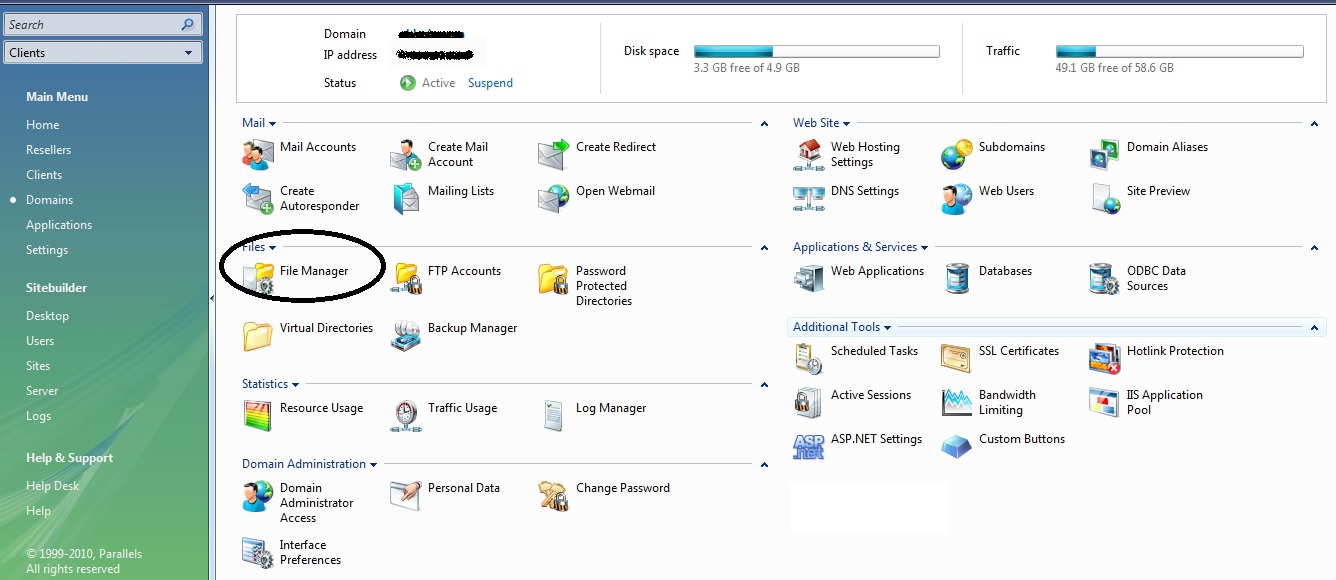Click the Databases icon
Screen dimensions: 1336x580
(957, 278)
